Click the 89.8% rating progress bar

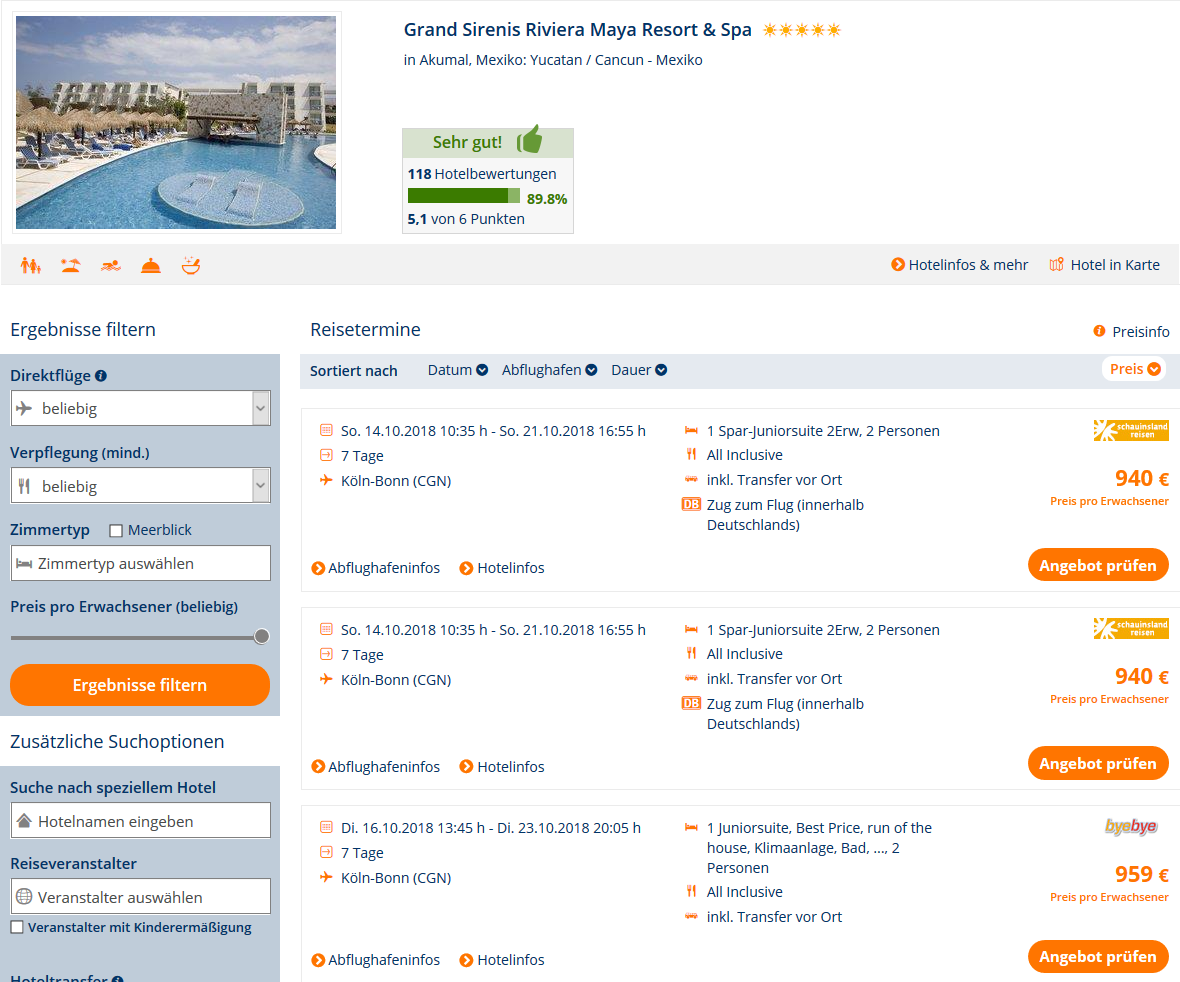tap(464, 196)
